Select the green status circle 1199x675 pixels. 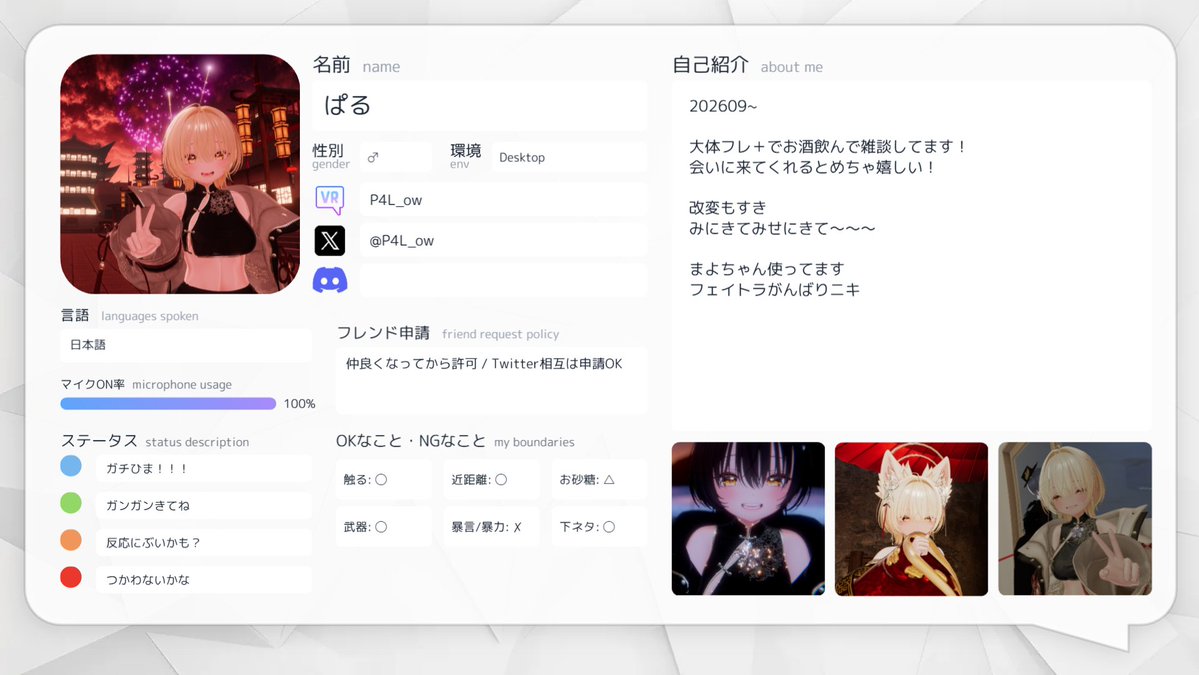(71, 503)
